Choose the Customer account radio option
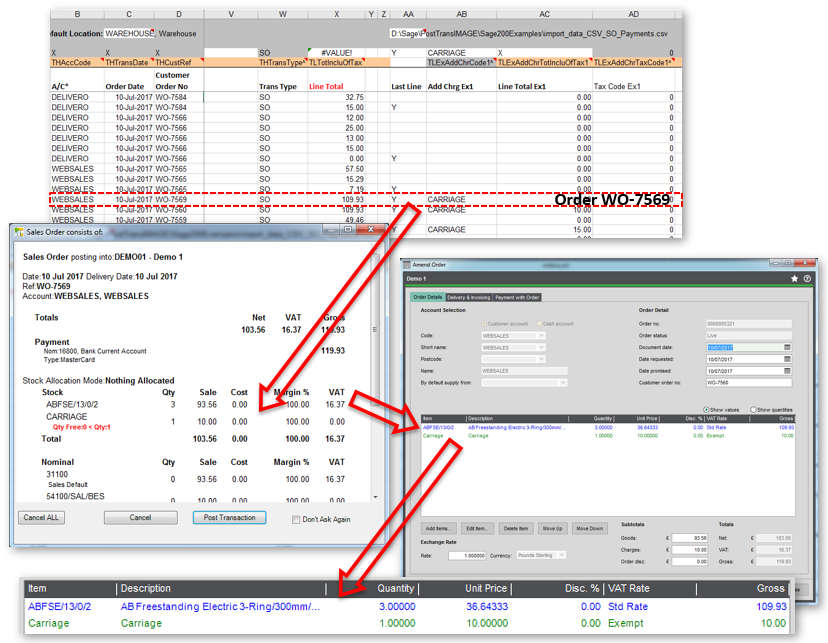Viewport: 828px width, 643px height. (484, 323)
